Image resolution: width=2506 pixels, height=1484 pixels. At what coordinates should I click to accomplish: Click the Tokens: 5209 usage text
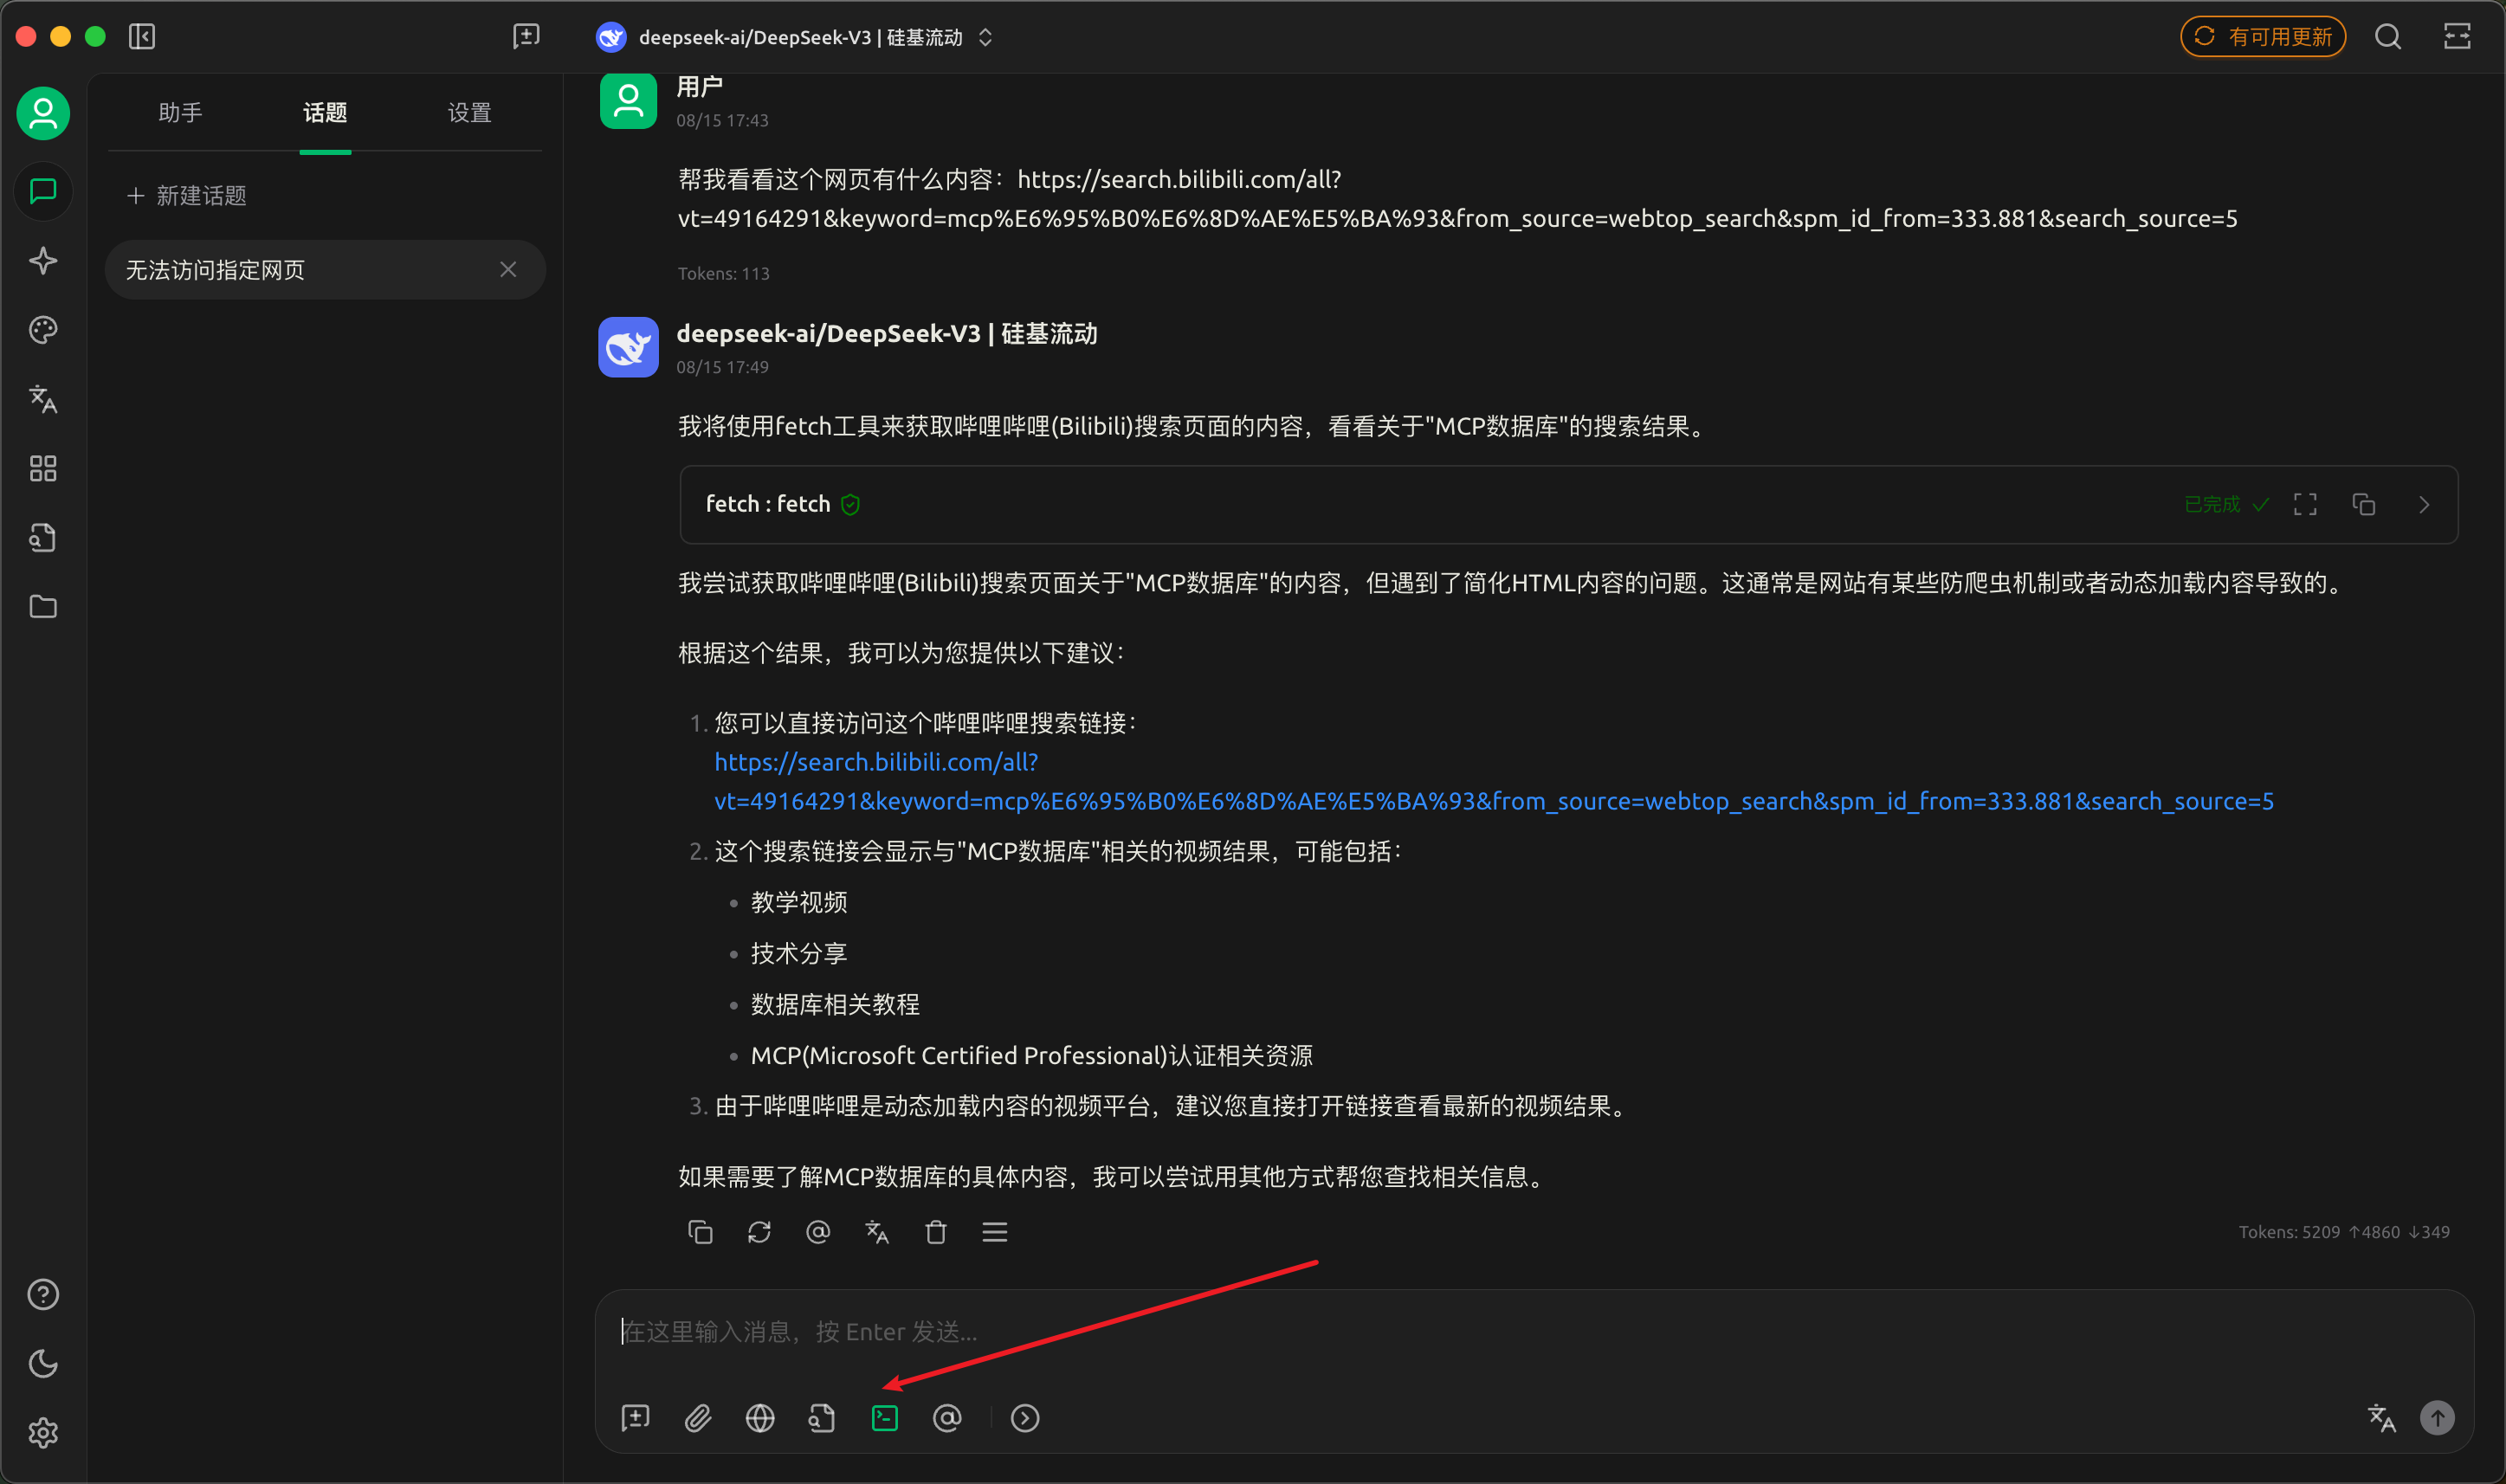click(2344, 1231)
